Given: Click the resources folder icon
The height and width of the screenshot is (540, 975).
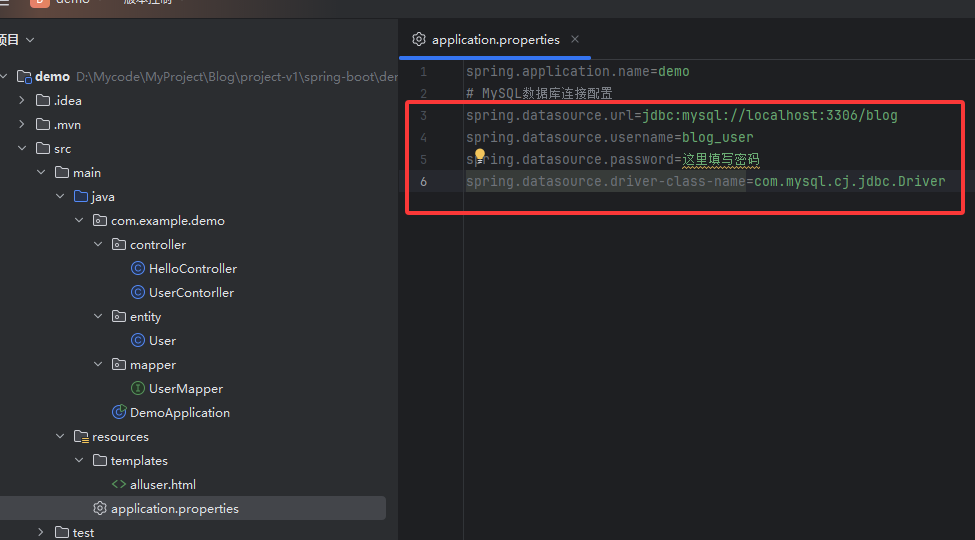Looking at the screenshot, I should point(81,436).
